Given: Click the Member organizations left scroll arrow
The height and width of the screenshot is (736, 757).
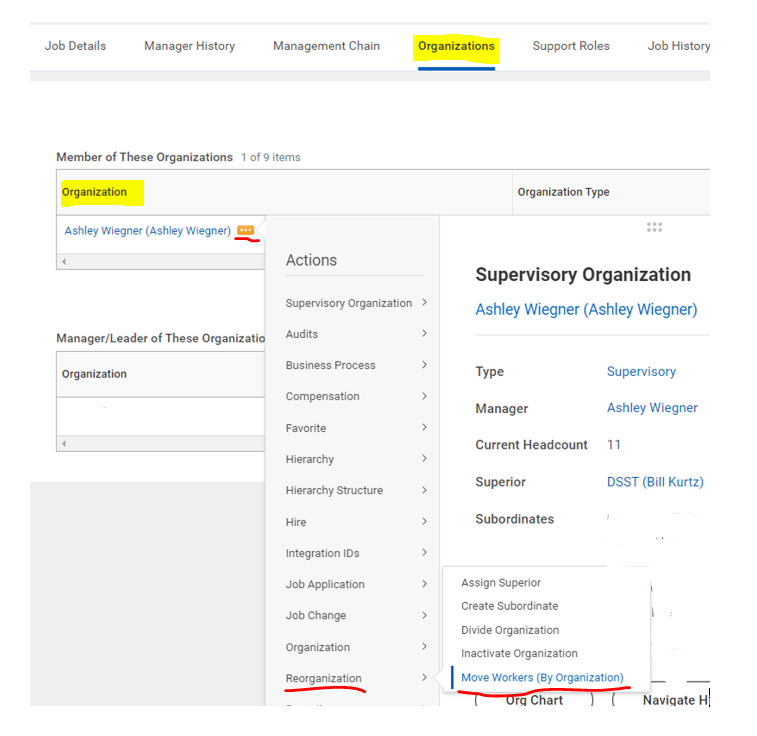Looking at the screenshot, I should (x=64, y=262).
